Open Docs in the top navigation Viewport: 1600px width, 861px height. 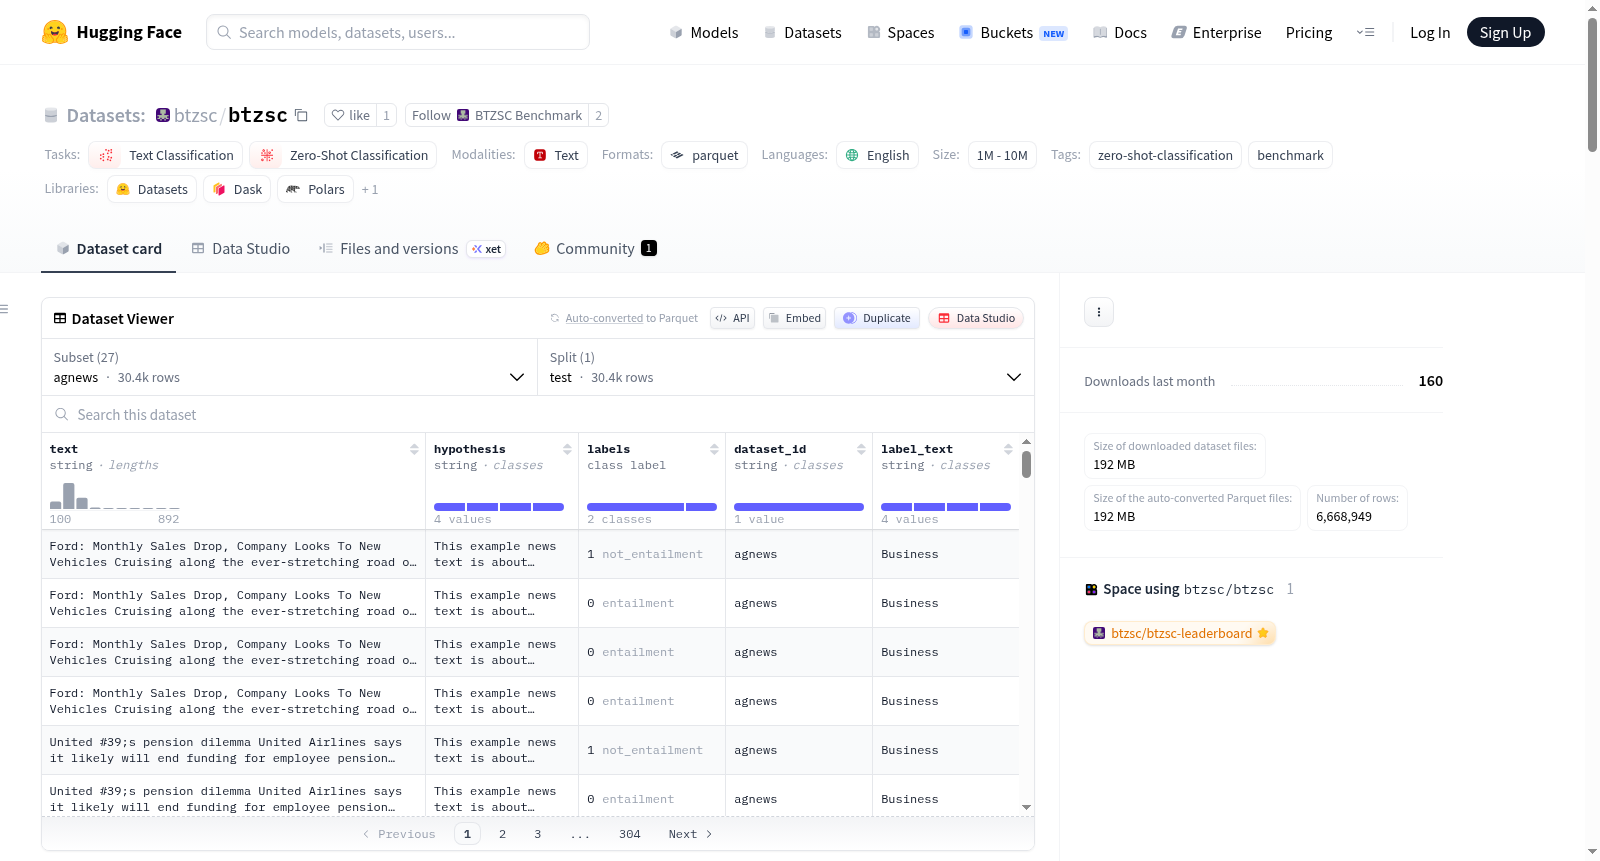coord(1120,32)
